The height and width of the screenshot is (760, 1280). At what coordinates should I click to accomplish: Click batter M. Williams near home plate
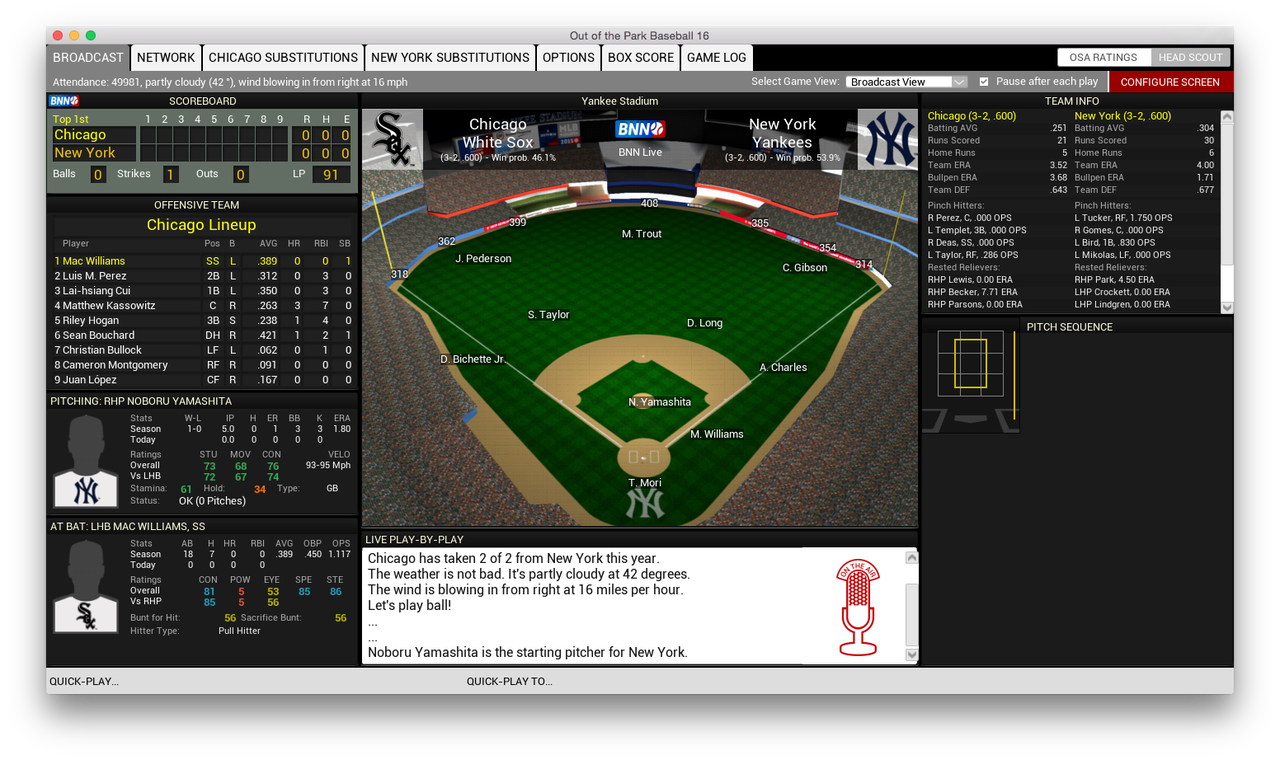click(x=717, y=435)
